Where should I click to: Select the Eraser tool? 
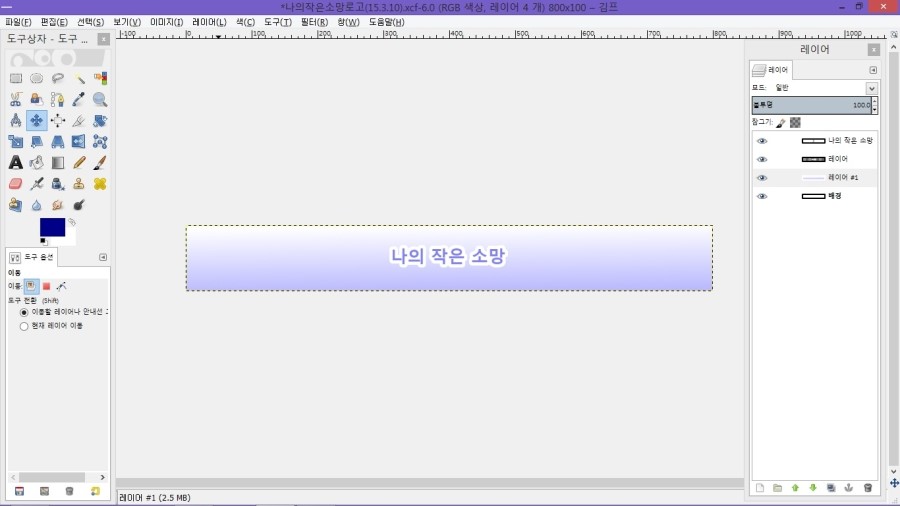[15, 184]
